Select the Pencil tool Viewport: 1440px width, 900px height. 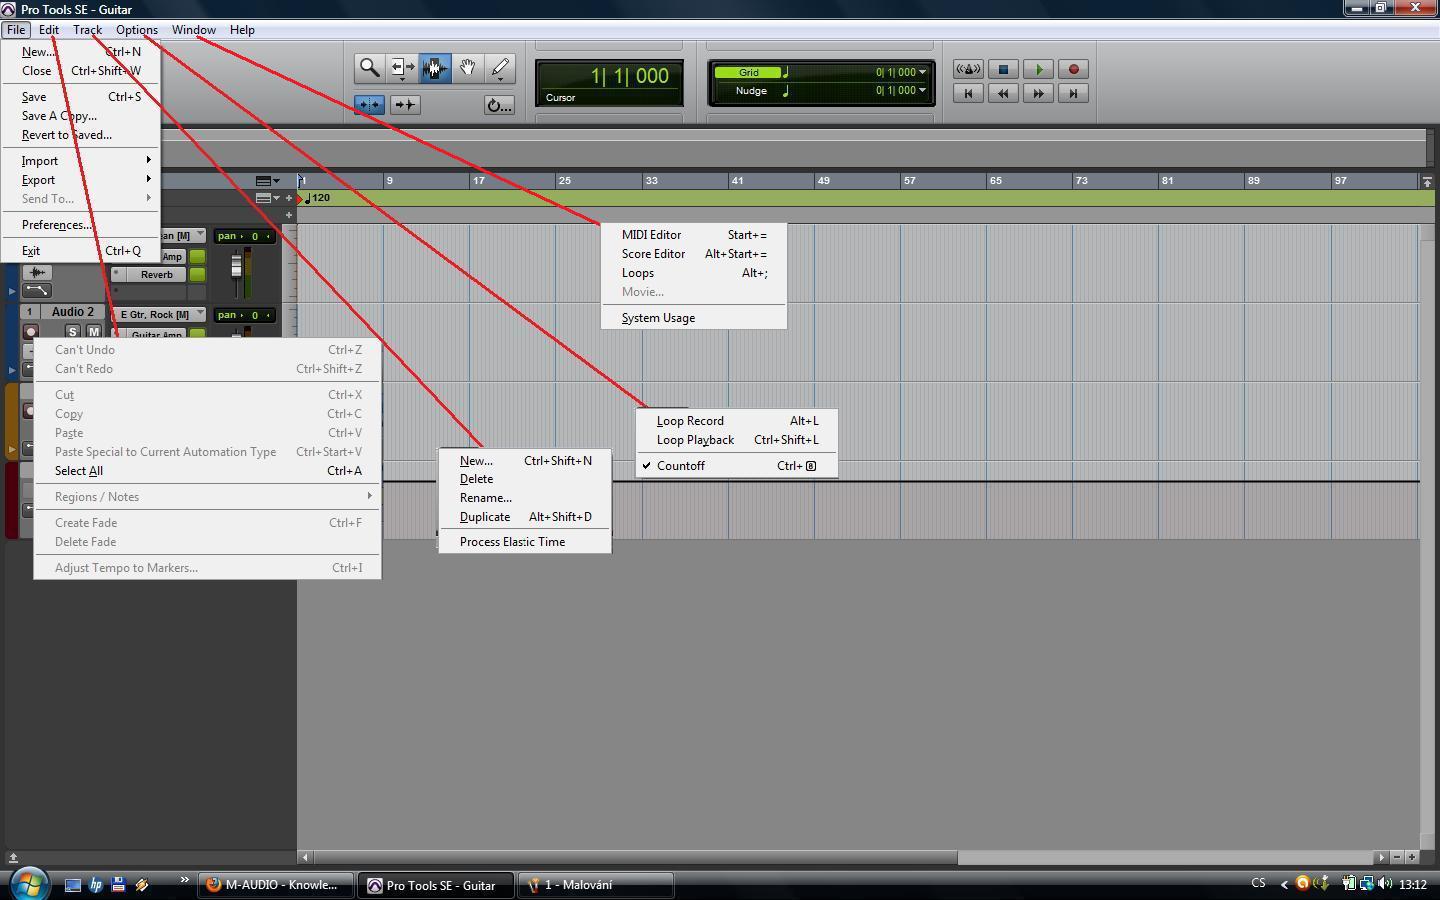(x=500, y=68)
